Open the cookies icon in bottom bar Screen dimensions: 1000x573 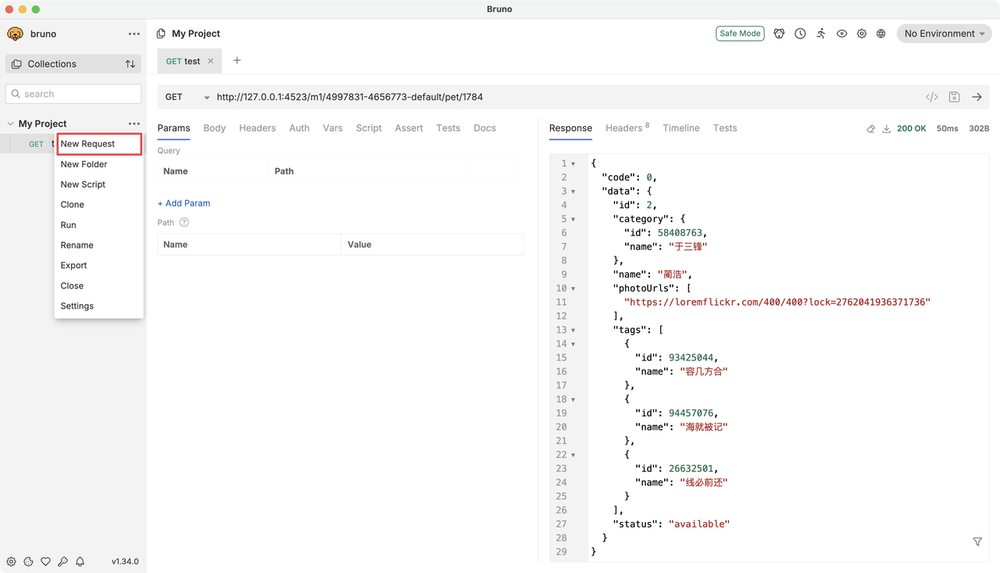point(28,562)
